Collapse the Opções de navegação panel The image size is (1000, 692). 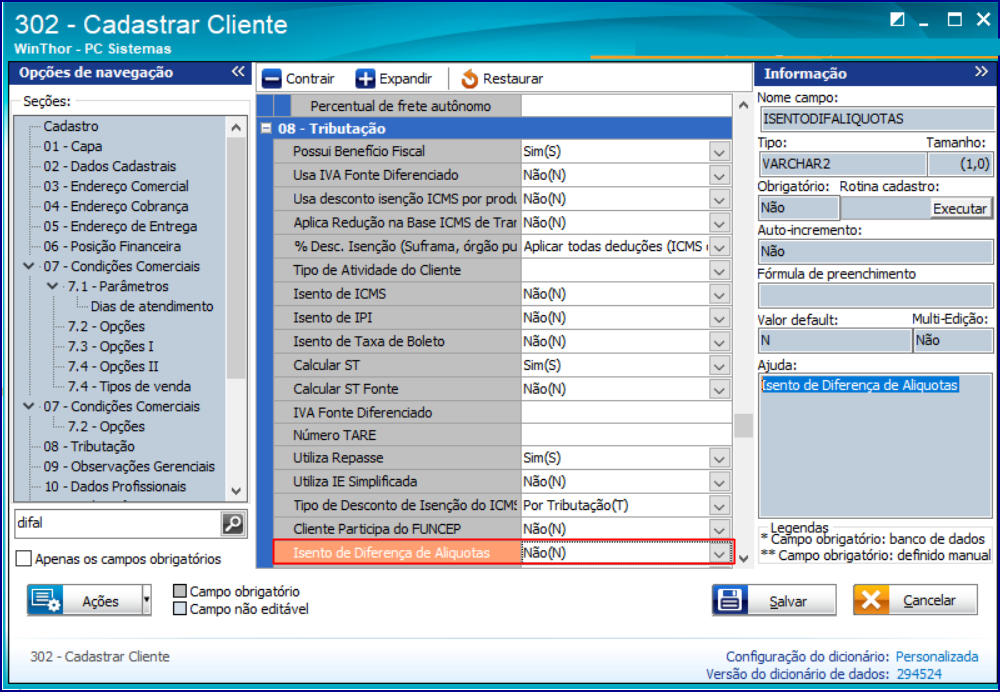coord(238,71)
